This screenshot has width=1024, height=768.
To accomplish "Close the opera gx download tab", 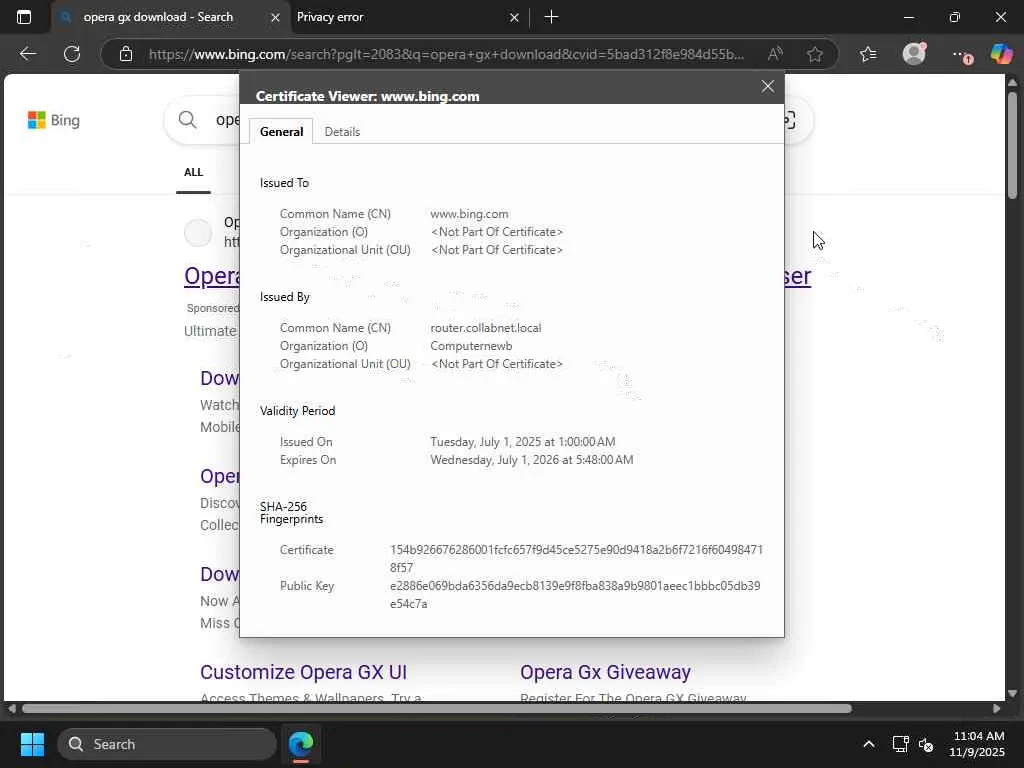I will 275,18.
